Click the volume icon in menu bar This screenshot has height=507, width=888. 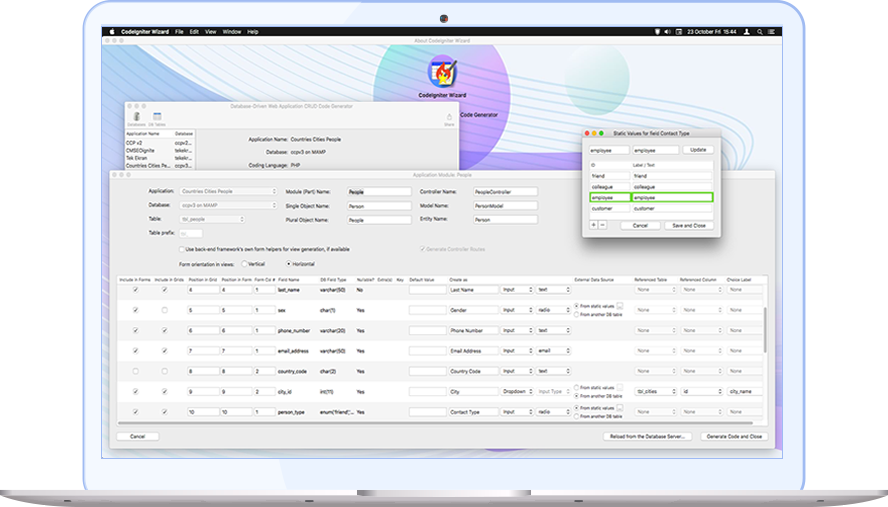668,32
